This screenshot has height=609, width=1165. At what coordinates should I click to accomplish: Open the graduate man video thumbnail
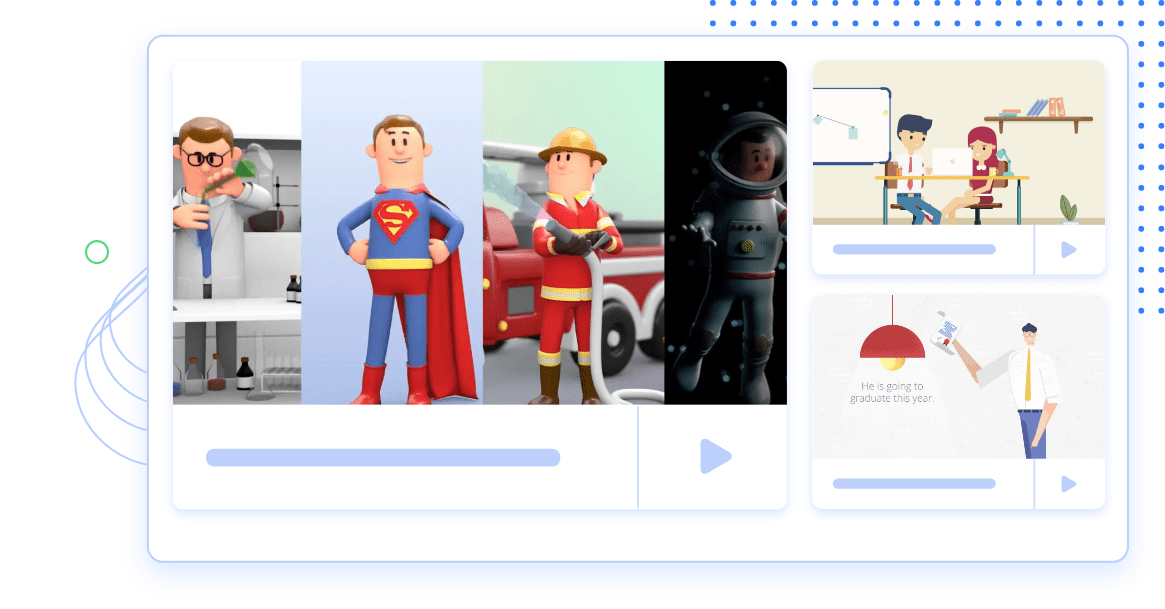coord(958,377)
